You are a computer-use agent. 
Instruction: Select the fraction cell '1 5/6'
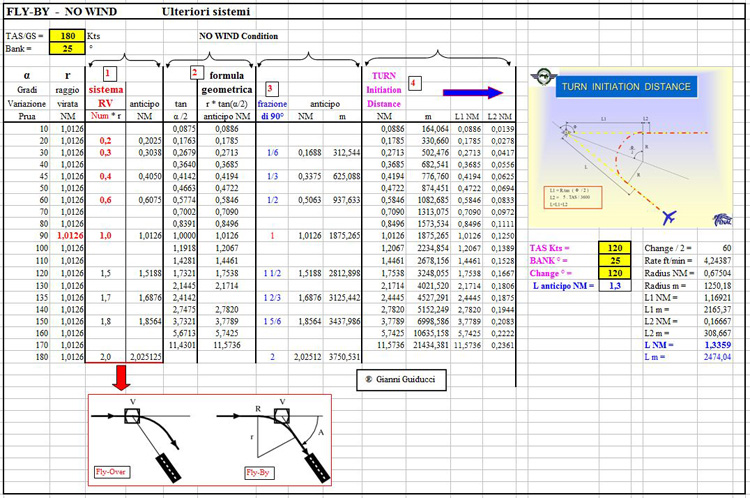point(272,321)
